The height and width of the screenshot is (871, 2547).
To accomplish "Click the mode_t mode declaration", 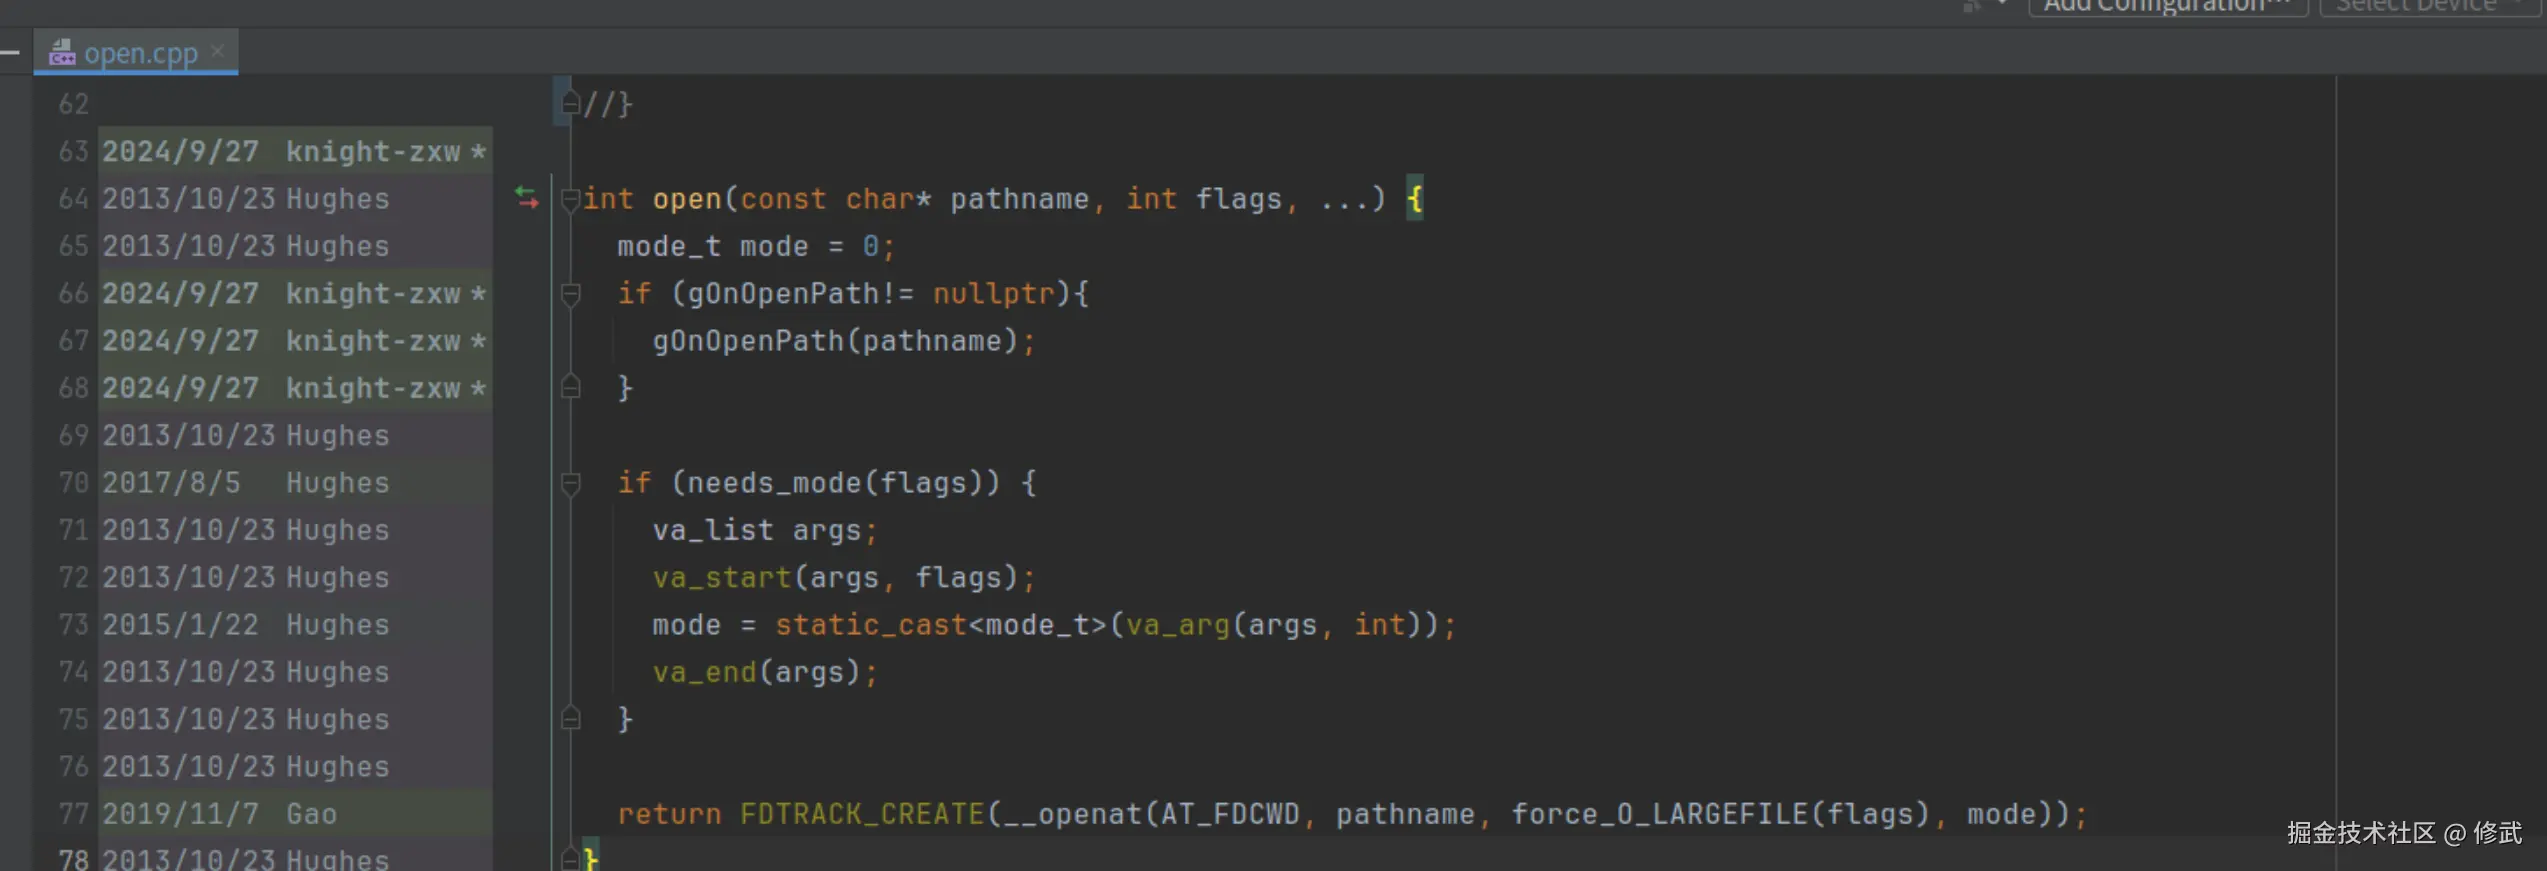I will [756, 246].
